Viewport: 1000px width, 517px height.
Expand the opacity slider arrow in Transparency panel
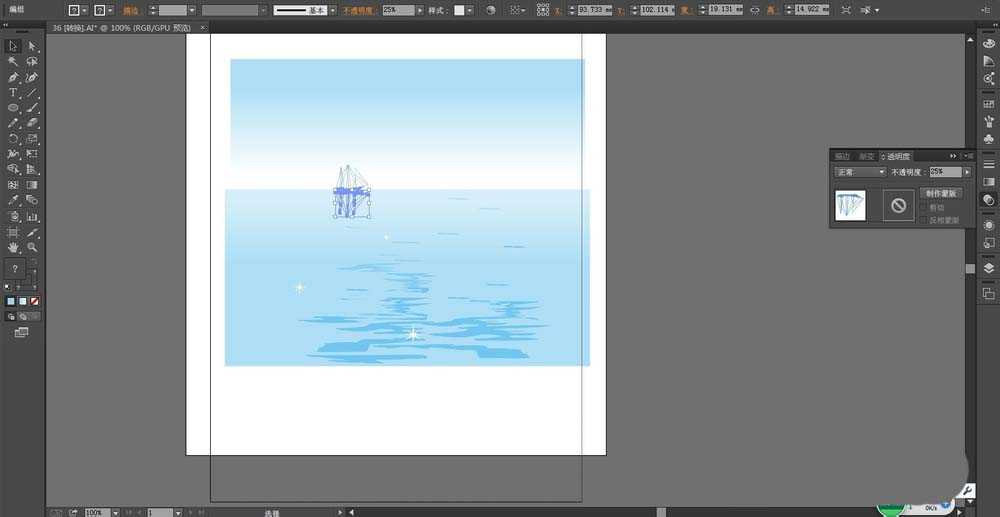click(x=967, y=172)
